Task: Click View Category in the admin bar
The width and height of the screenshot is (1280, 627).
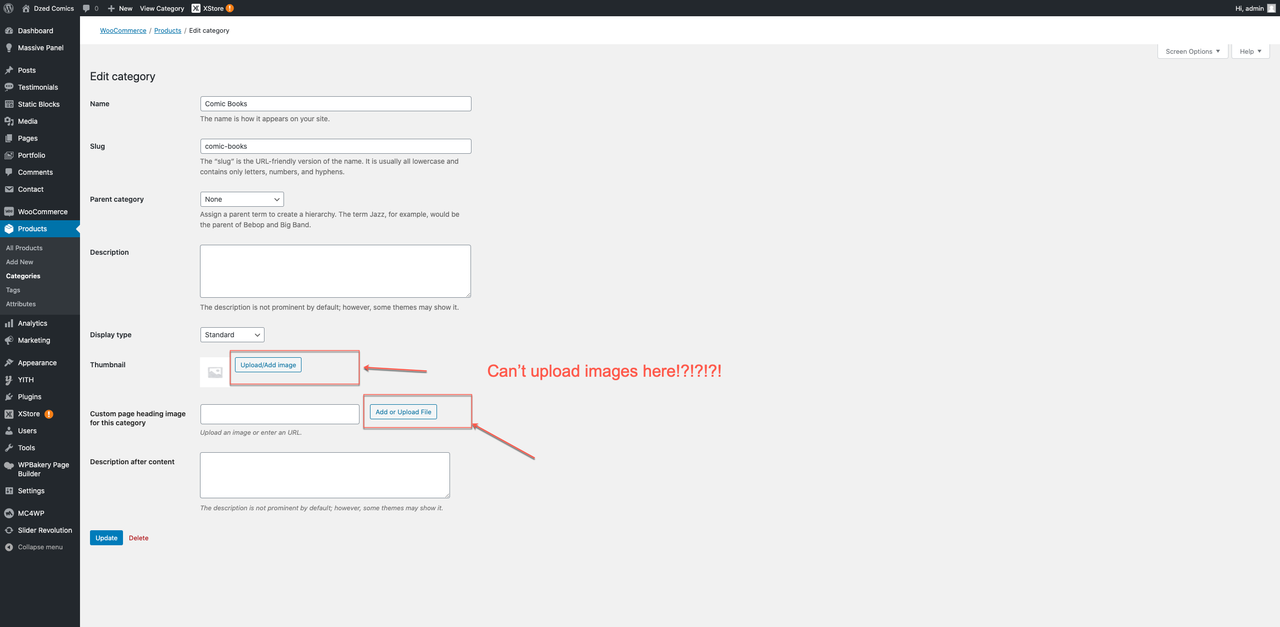Action: pyautogui.click(x=162, y=8)
